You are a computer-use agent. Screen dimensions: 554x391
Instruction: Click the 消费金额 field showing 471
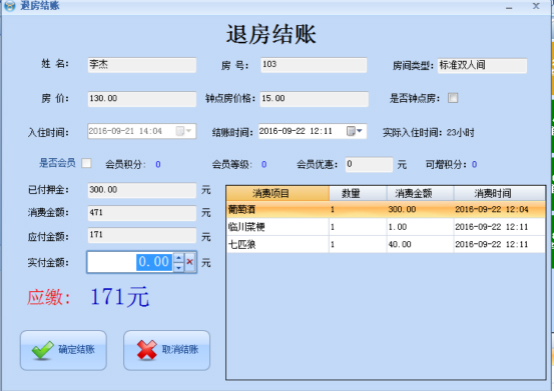[x=142, y=213]
